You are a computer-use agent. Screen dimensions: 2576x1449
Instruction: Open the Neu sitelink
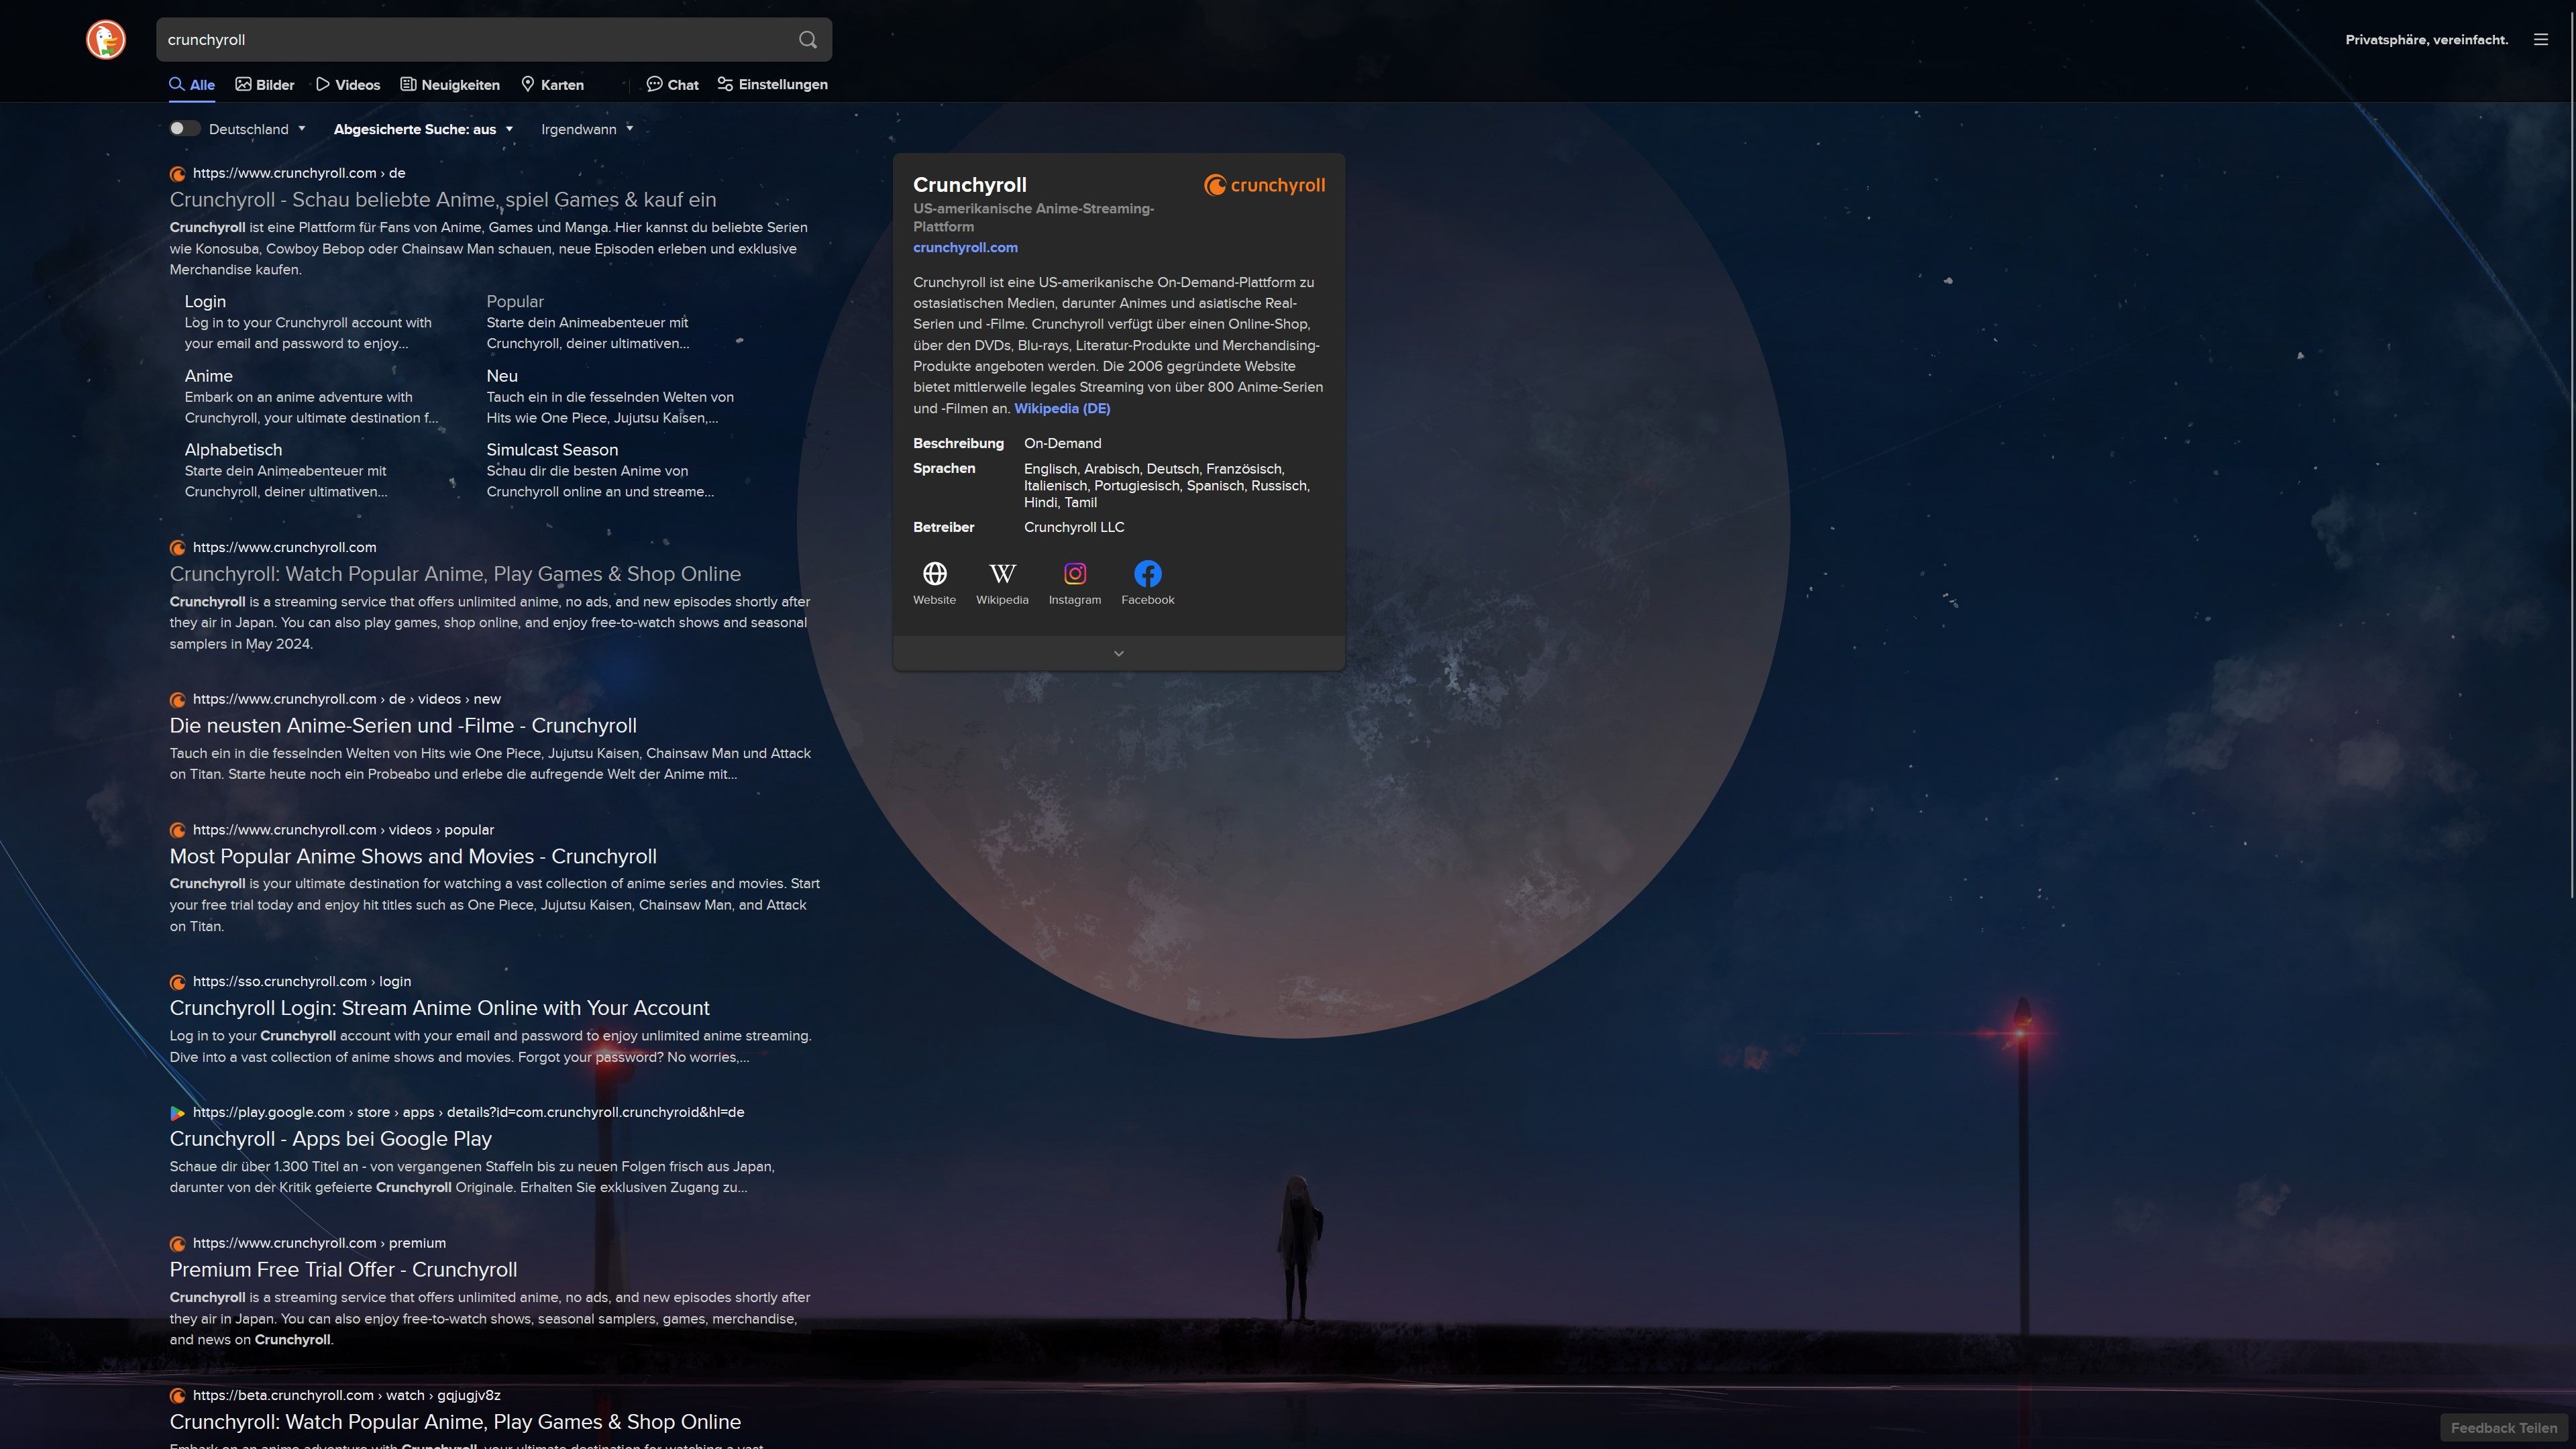coord(502,376)
